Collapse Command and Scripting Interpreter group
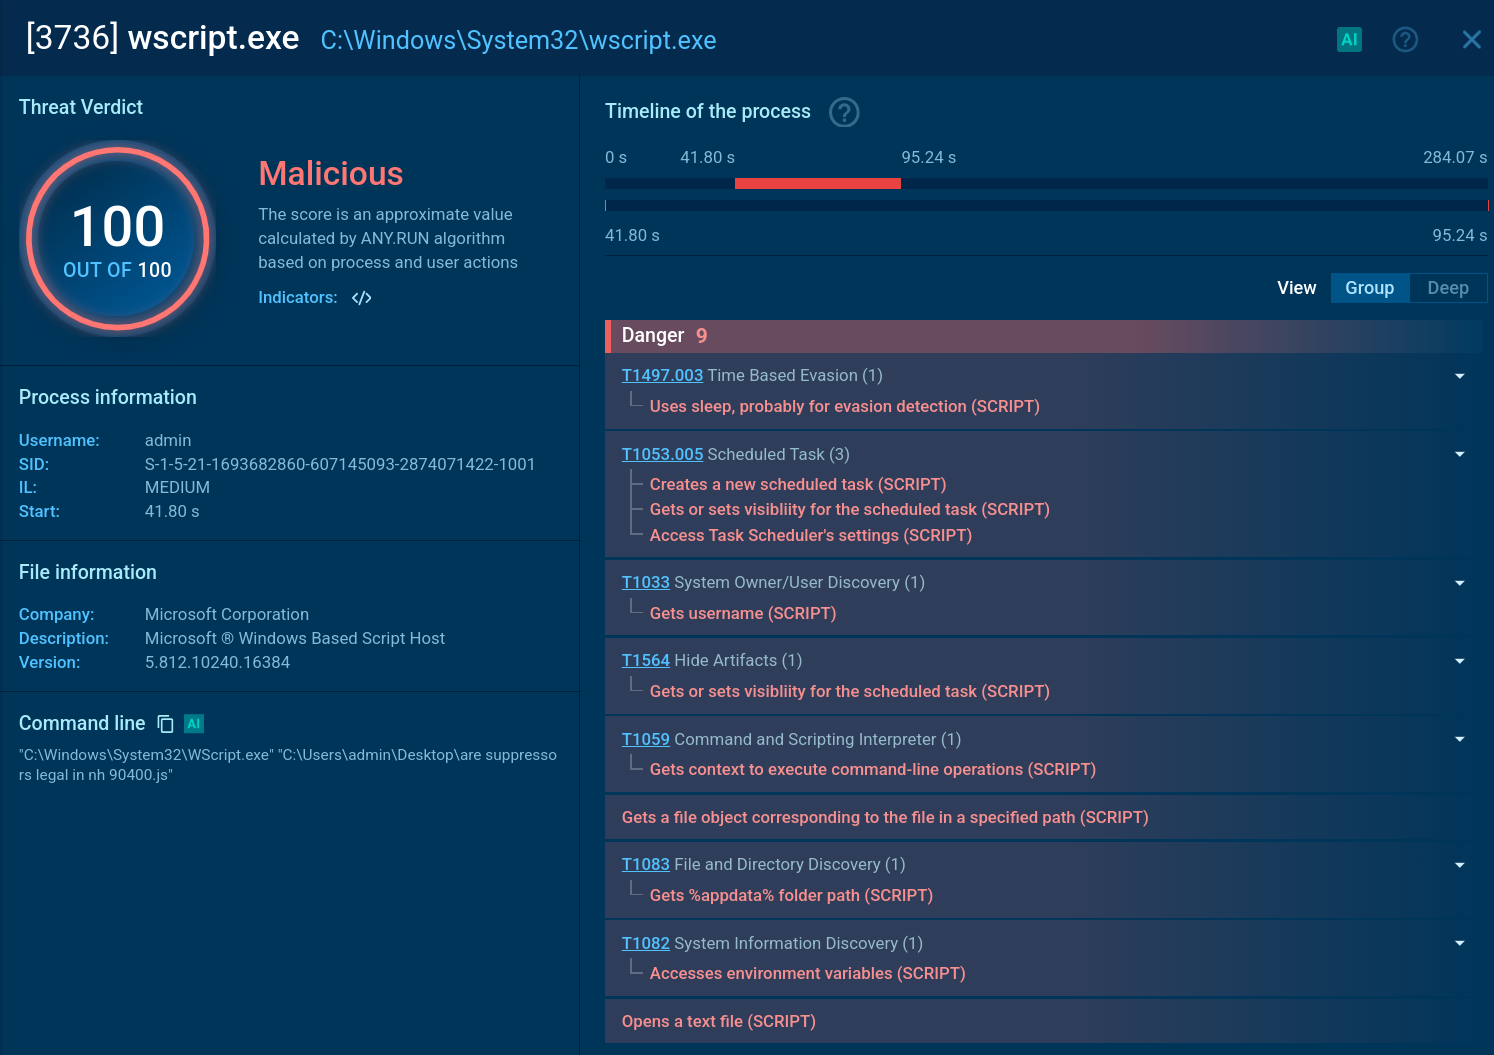 [1459, 739]
